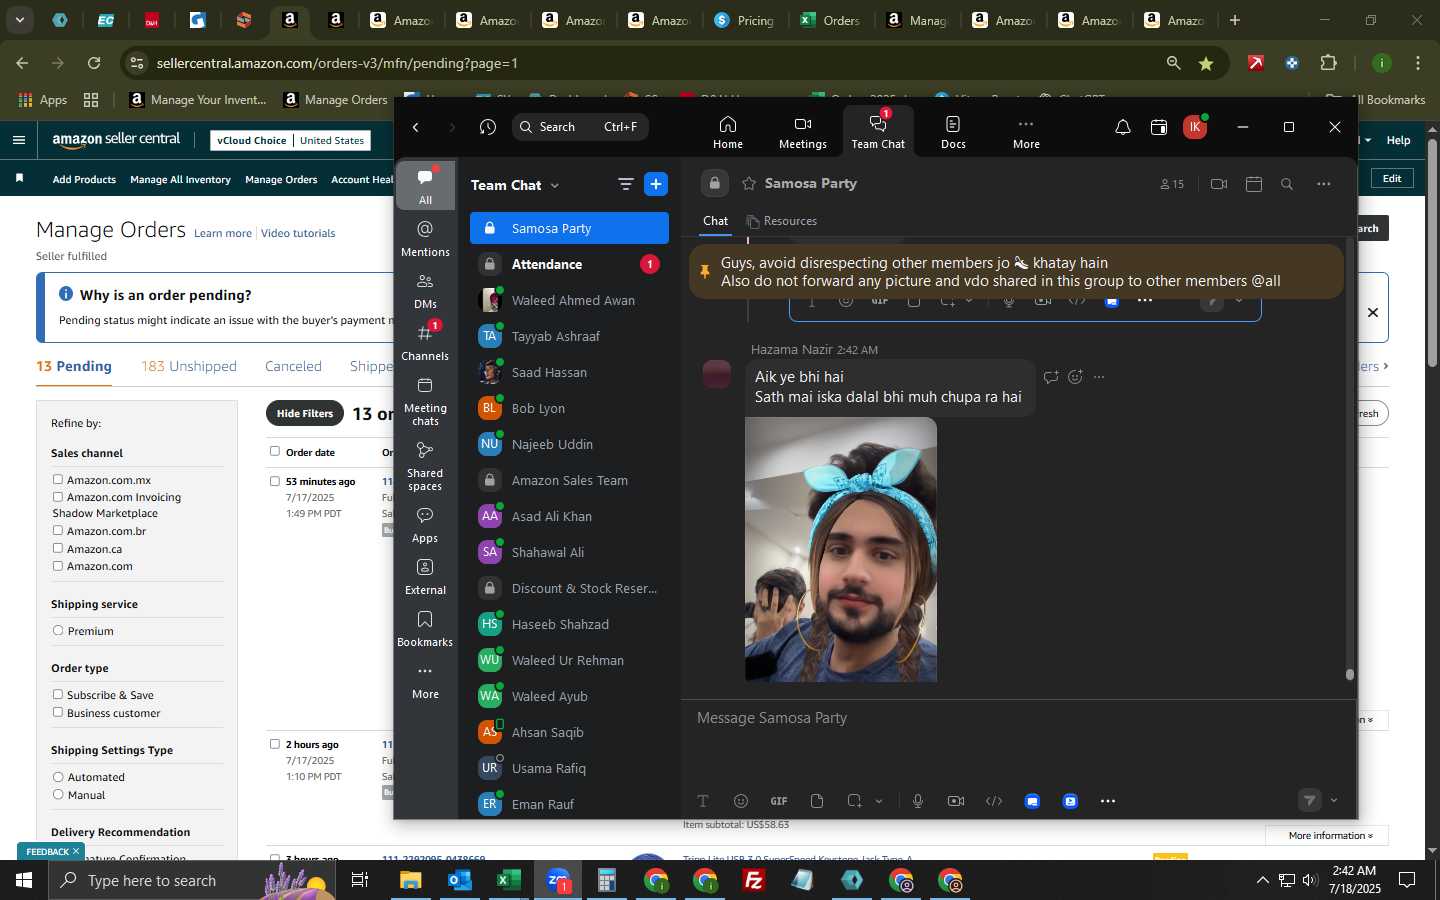This screenshot has height=900, width=1440.
Task: Open the Apps sidebar section
Action: (425, 524)
